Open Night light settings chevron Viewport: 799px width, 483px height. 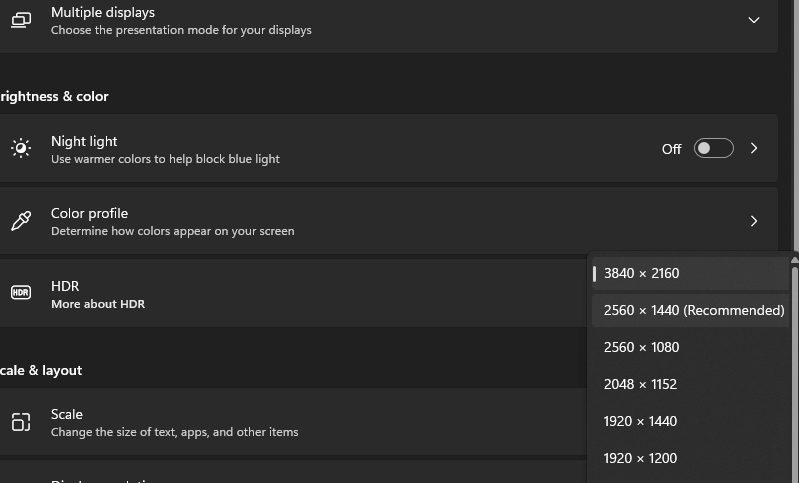point(754,149)
